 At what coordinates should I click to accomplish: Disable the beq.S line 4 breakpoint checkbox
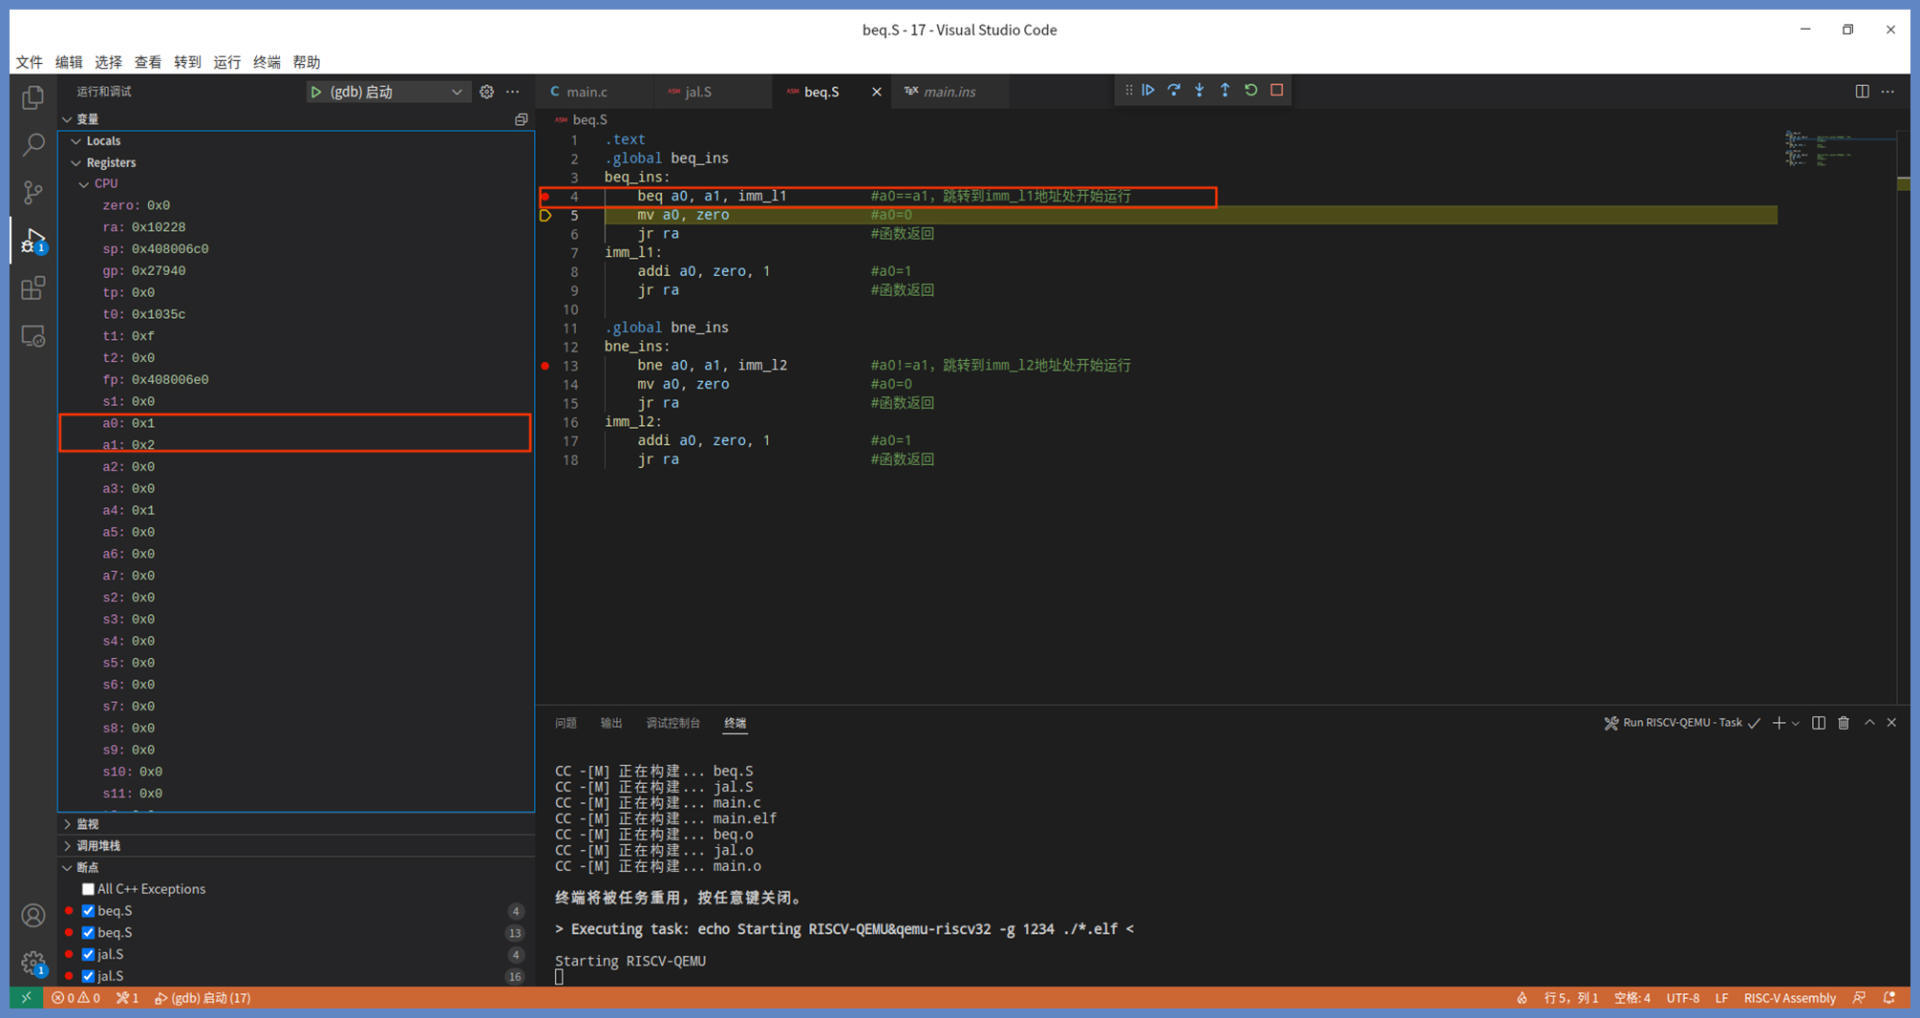click(88, 911)
